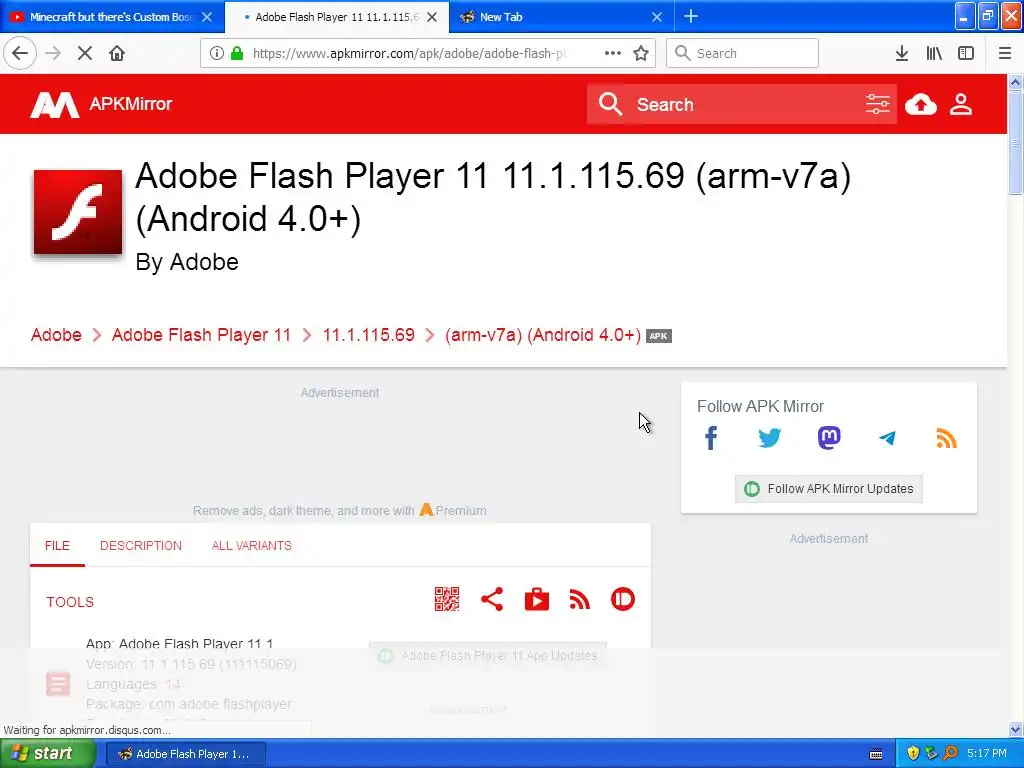1024x768 pixels.
Task: Click the vertical scrollbar down arrow
Action: [x=1016, y=729]
